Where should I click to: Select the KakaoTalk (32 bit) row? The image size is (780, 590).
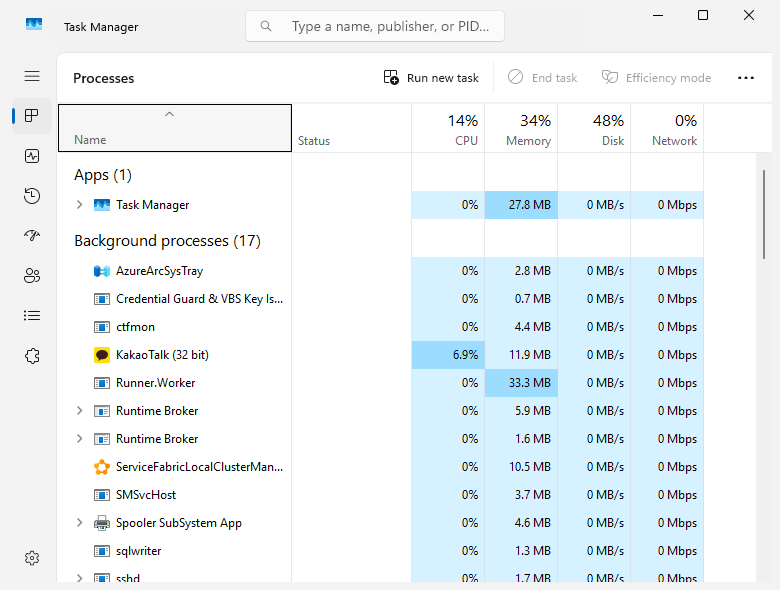pyautogui.click(x=381, y=355)
